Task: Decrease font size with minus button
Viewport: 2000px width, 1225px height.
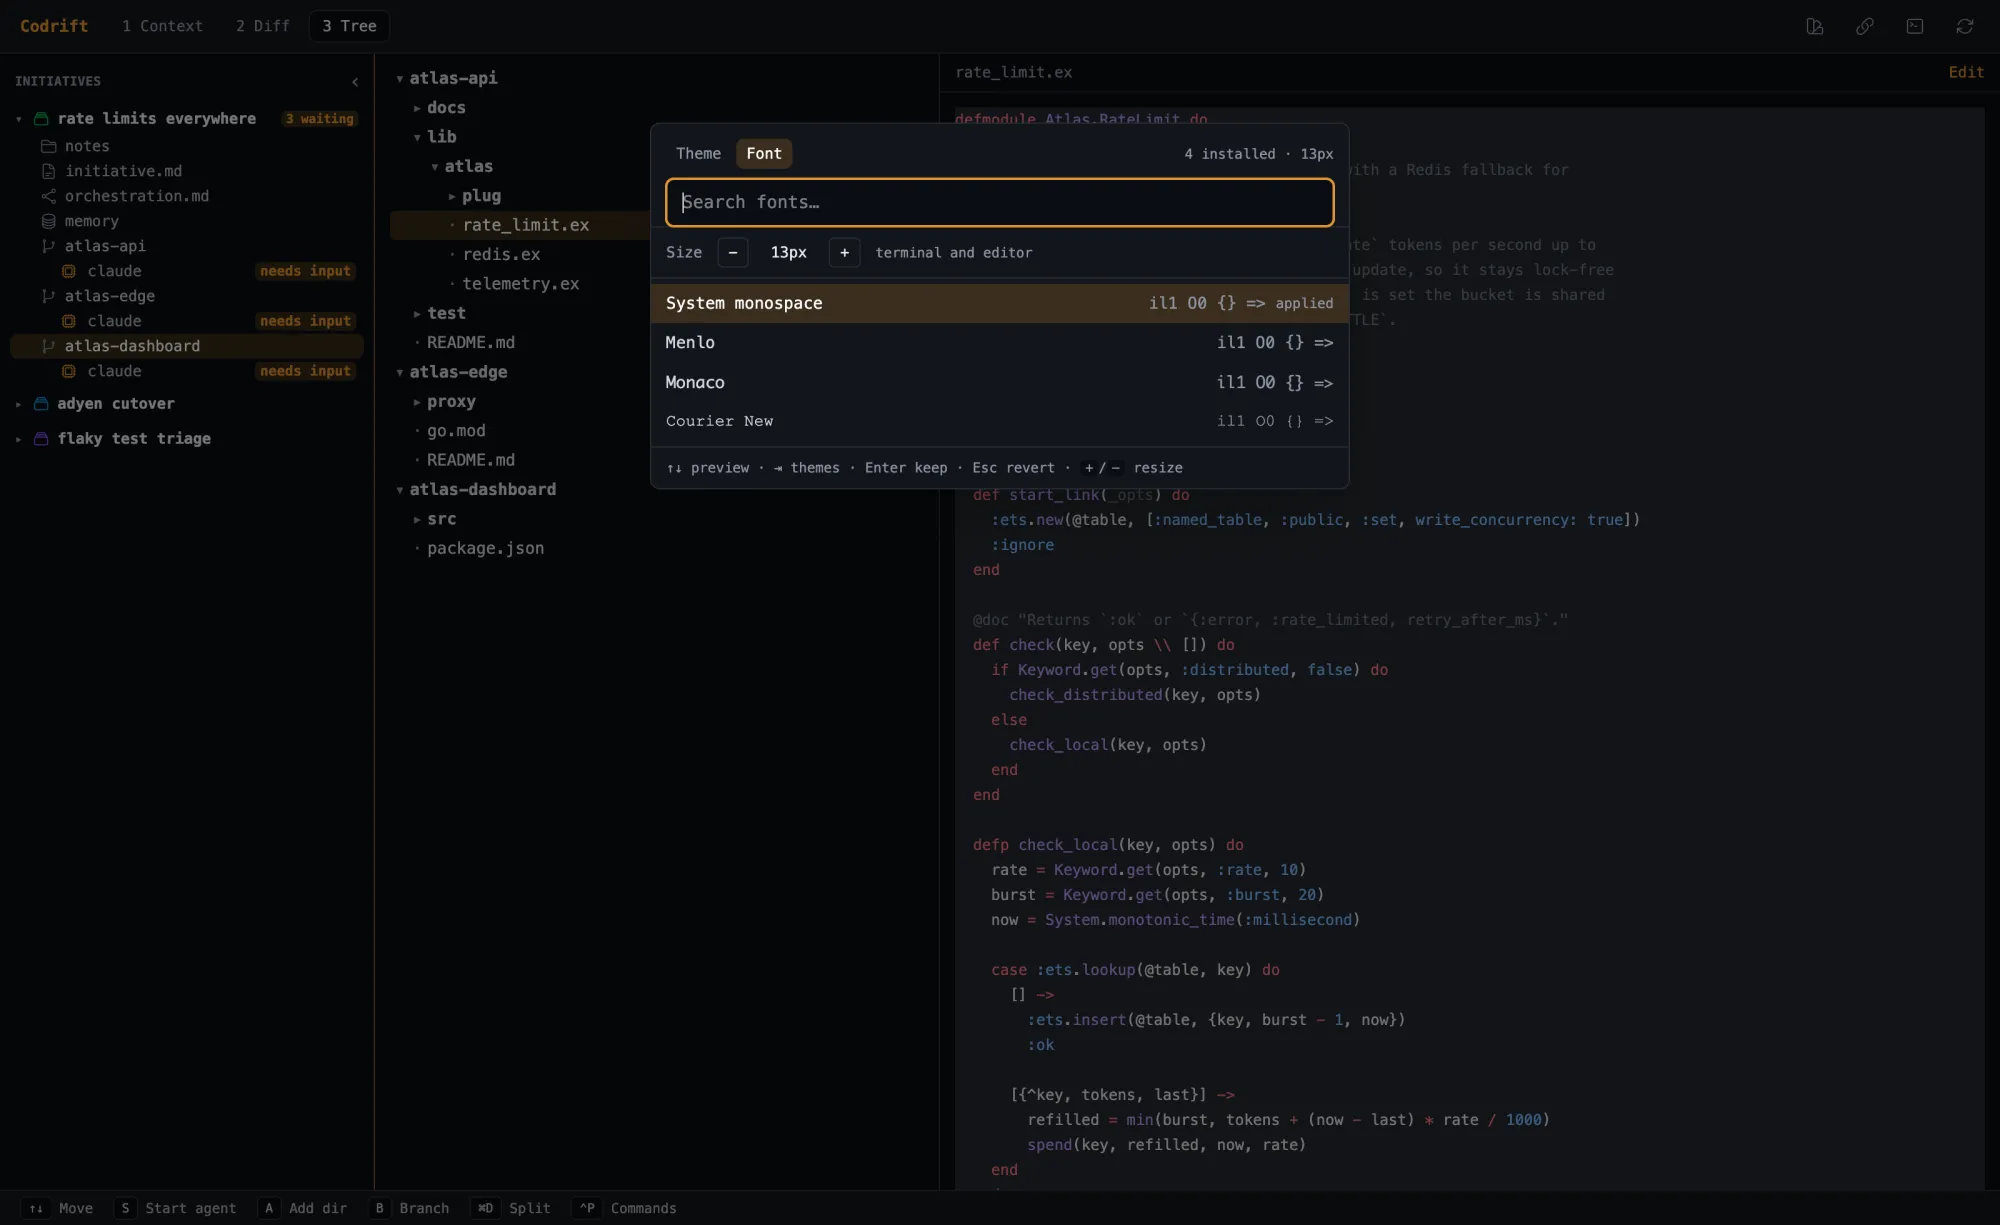Action: 733,253
